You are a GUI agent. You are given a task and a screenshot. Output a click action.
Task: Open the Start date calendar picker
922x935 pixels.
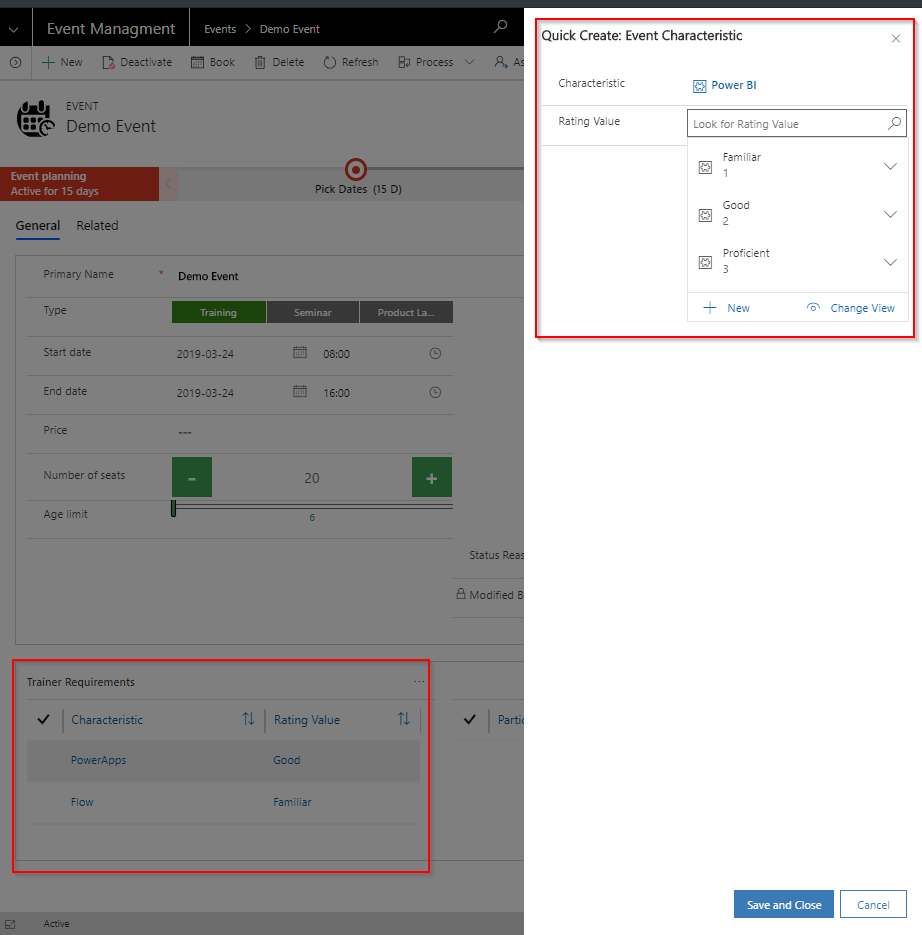(x=299, y=353)
